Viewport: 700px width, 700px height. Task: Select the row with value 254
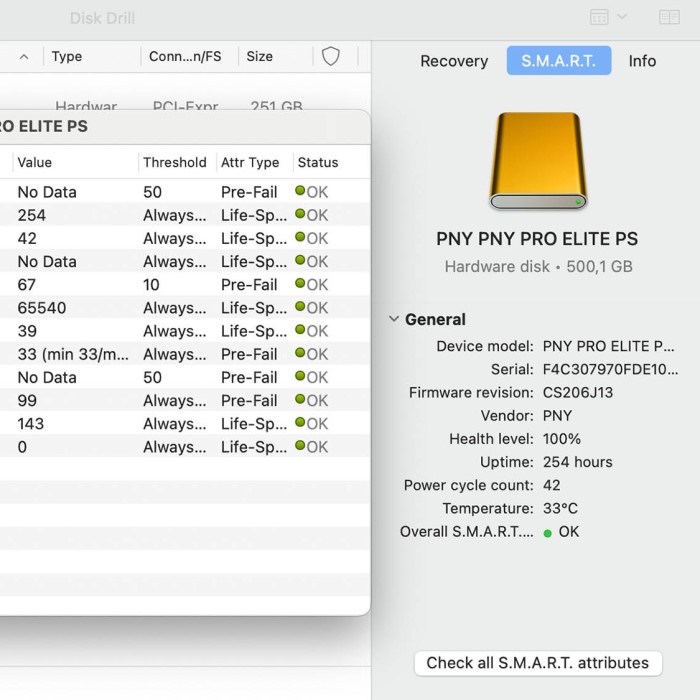pyautogui.click(x=184, y=215)
